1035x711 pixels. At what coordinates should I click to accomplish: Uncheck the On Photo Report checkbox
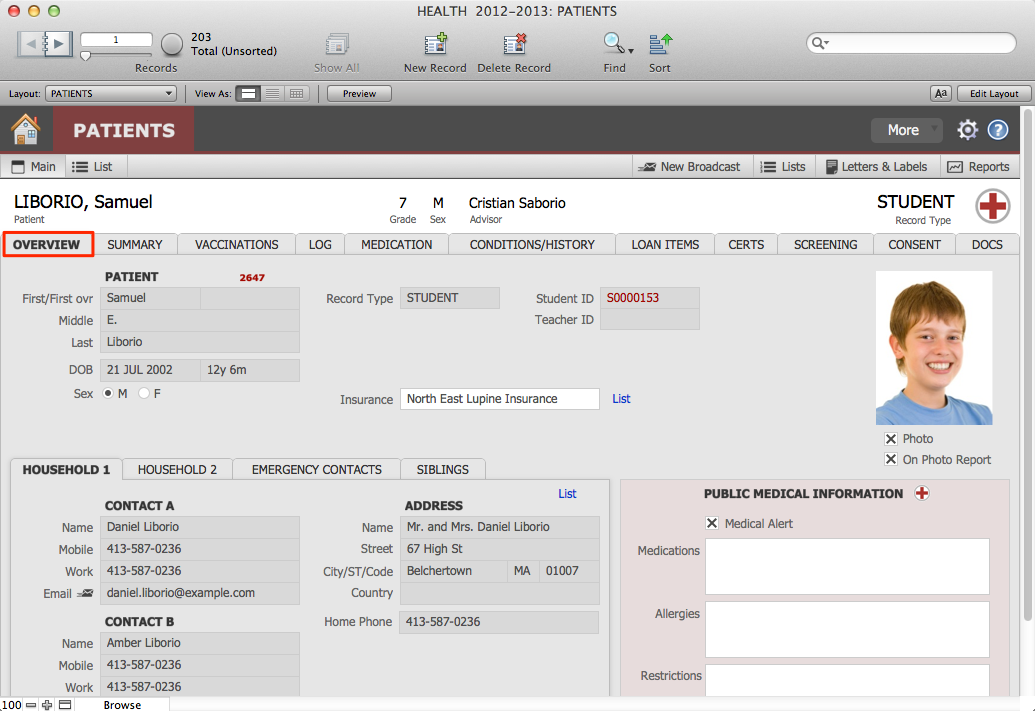point(891,460)
